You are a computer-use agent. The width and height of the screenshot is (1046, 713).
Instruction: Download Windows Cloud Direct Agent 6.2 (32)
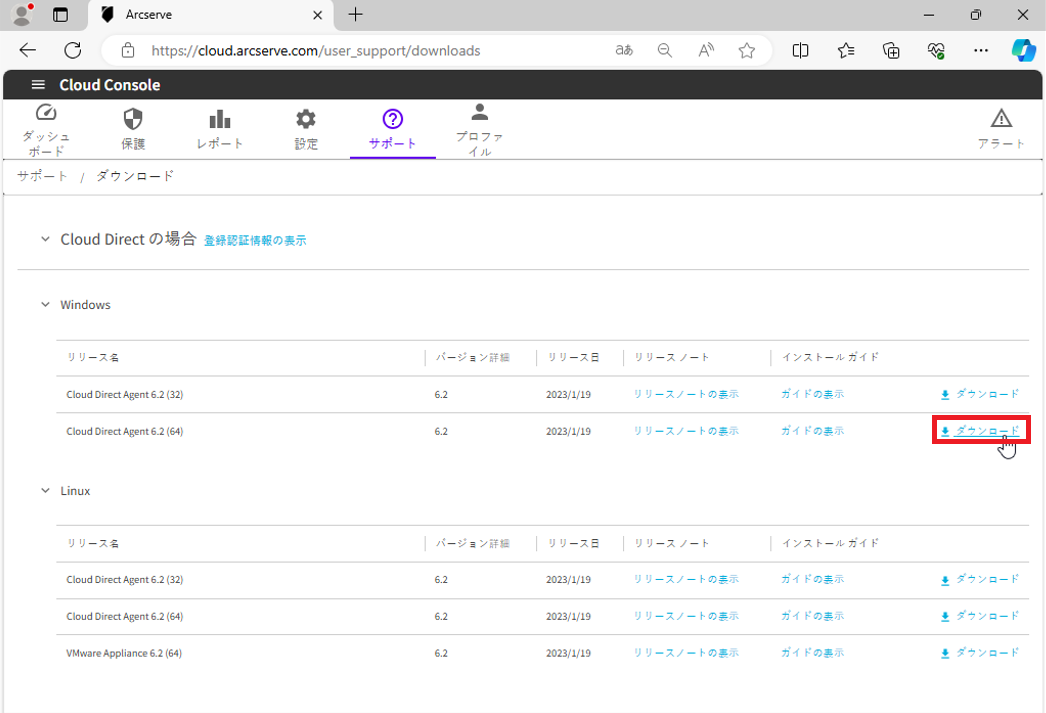coord(980,394)
